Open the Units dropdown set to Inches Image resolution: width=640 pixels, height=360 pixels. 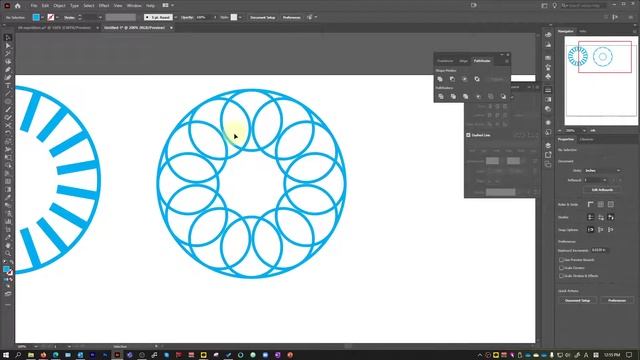pyautogui.click(x=602, y=171)
